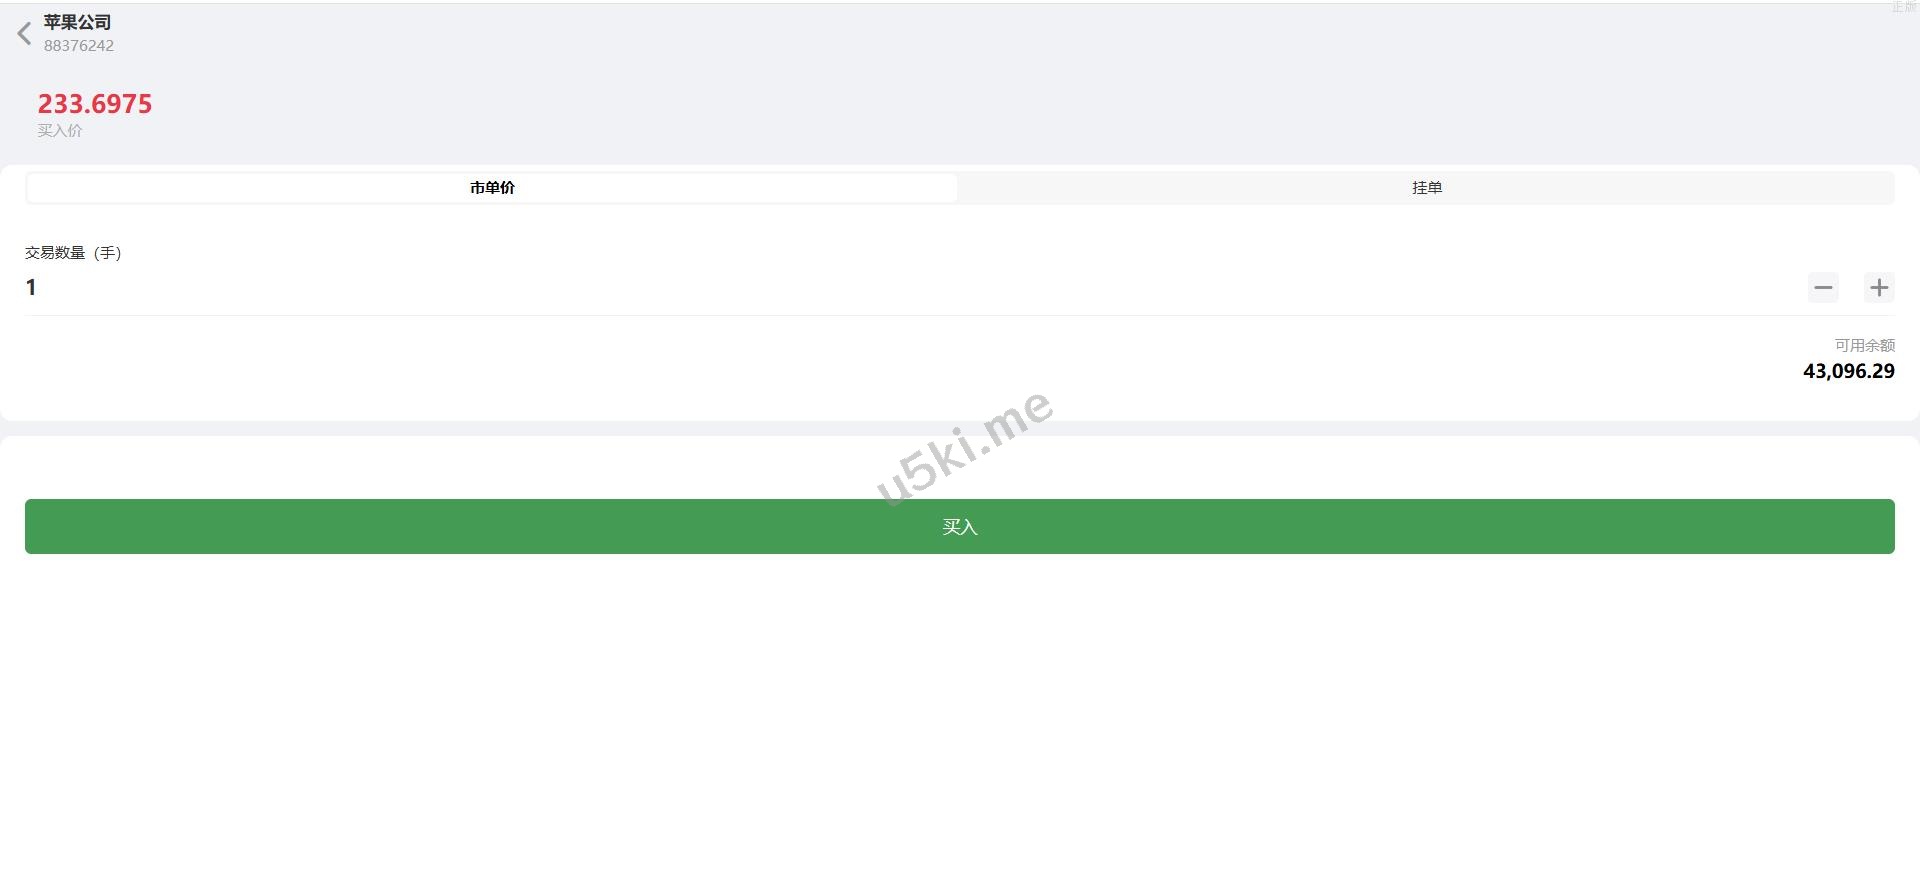Click the balance amount 43,096.29
1920x882 pixels.
pyautogui.click(x=1848, y=371)
